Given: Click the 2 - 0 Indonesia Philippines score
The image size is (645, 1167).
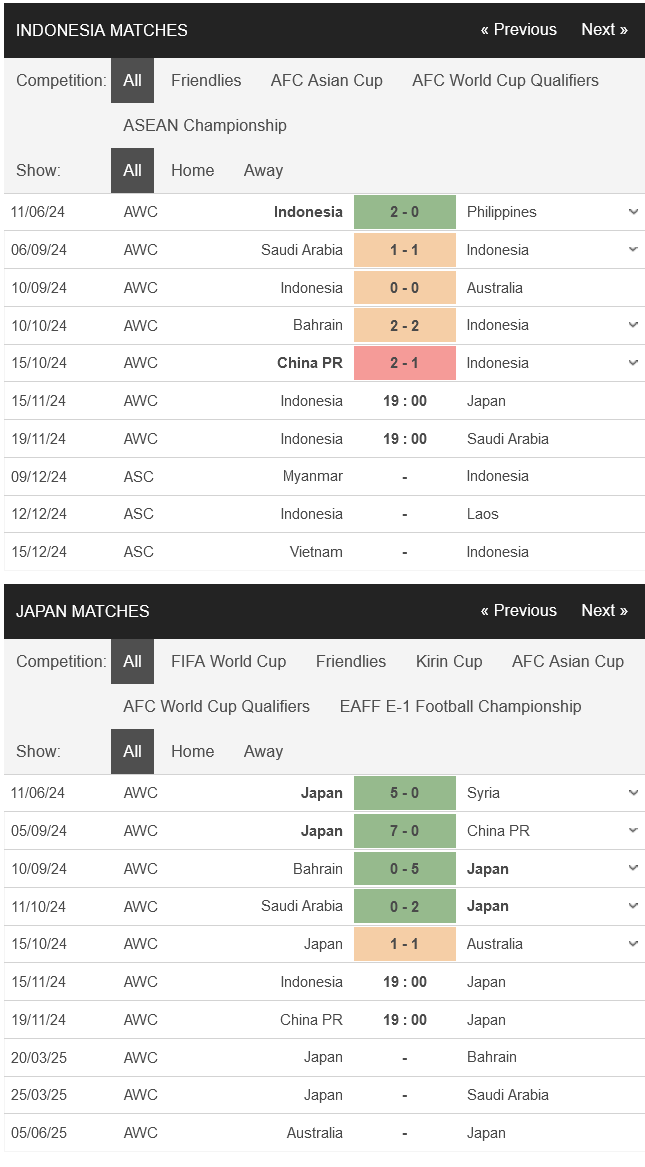Looking at the screenshot, I should 404,212.
